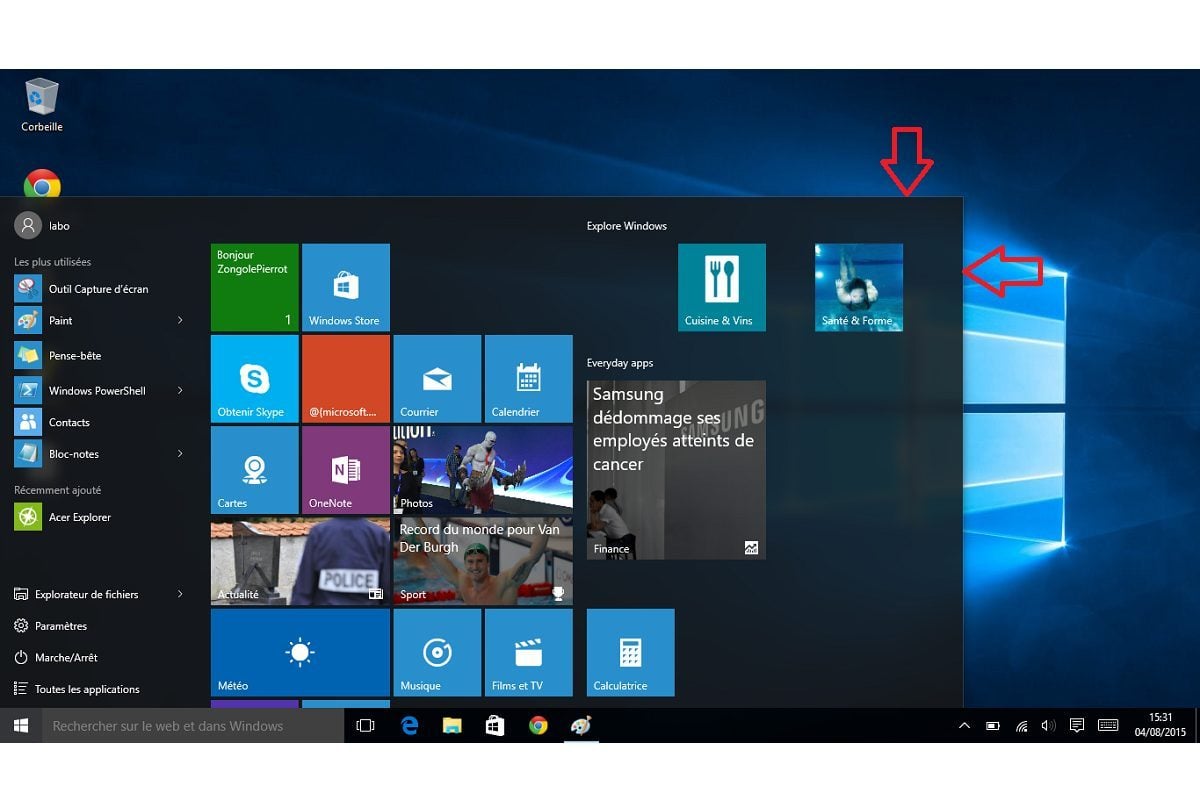Open the Action Center notifications icon
Image resolution: width=1200 pixels, height=800 pixels.
pos(1077,726)
